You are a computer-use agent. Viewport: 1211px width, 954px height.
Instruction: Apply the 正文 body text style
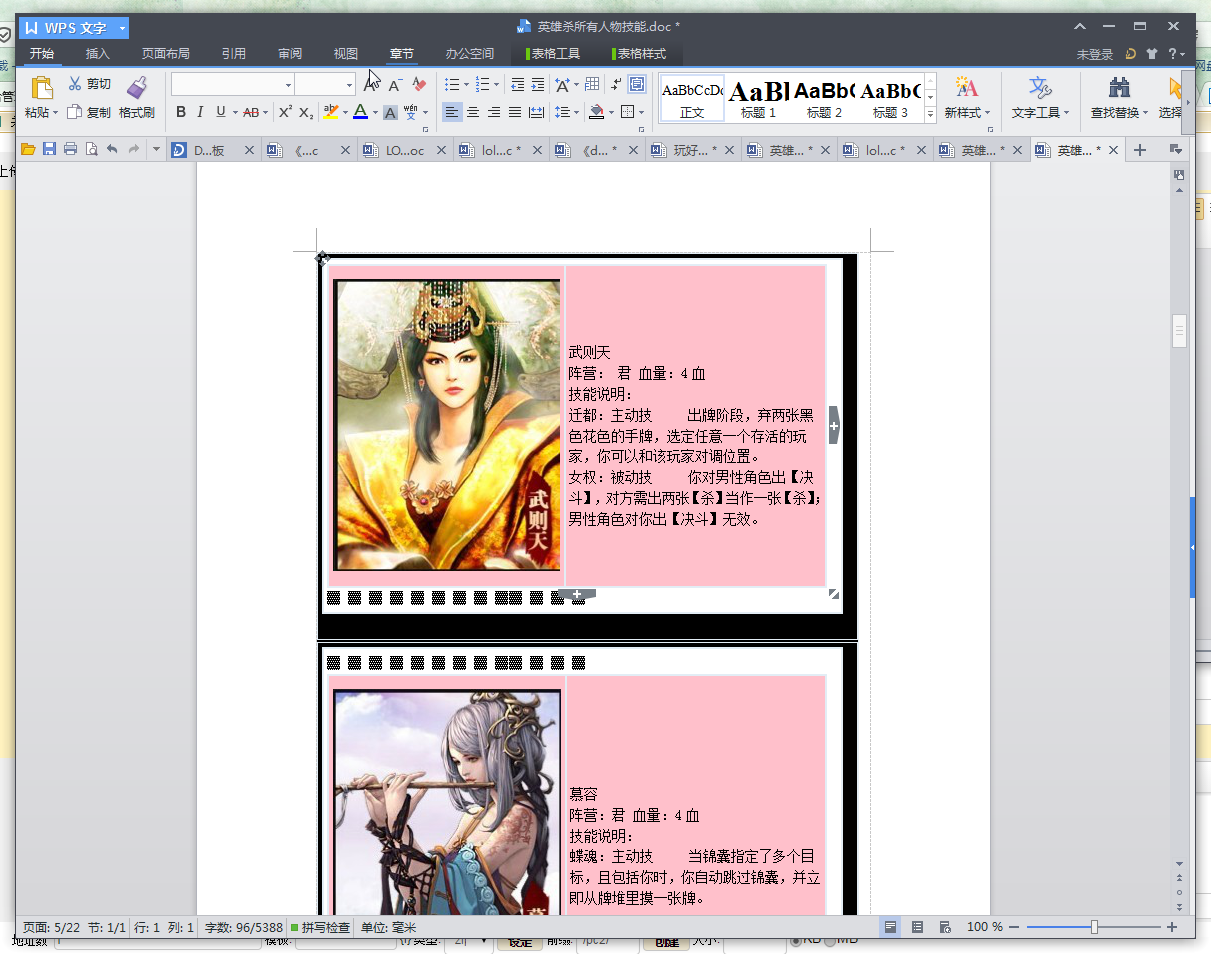coord(692,99)
